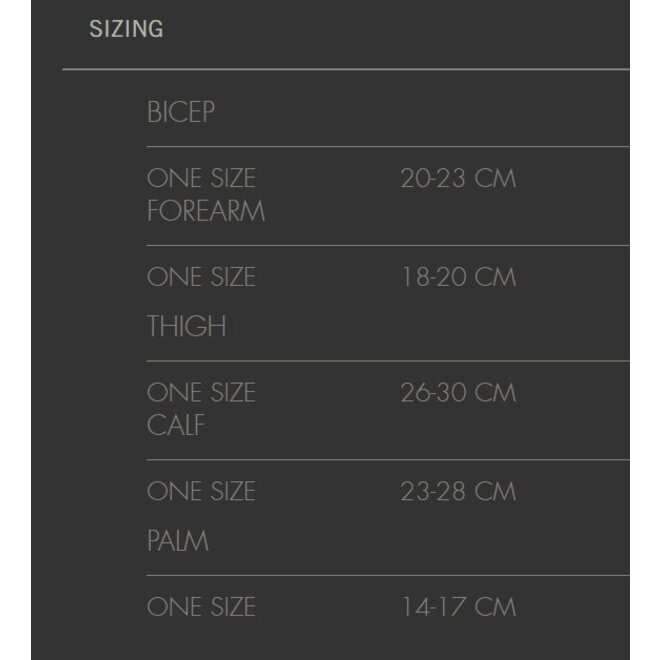The image size is (660, 660).
Task: Click the PALM label
Action: coord(178,541)
